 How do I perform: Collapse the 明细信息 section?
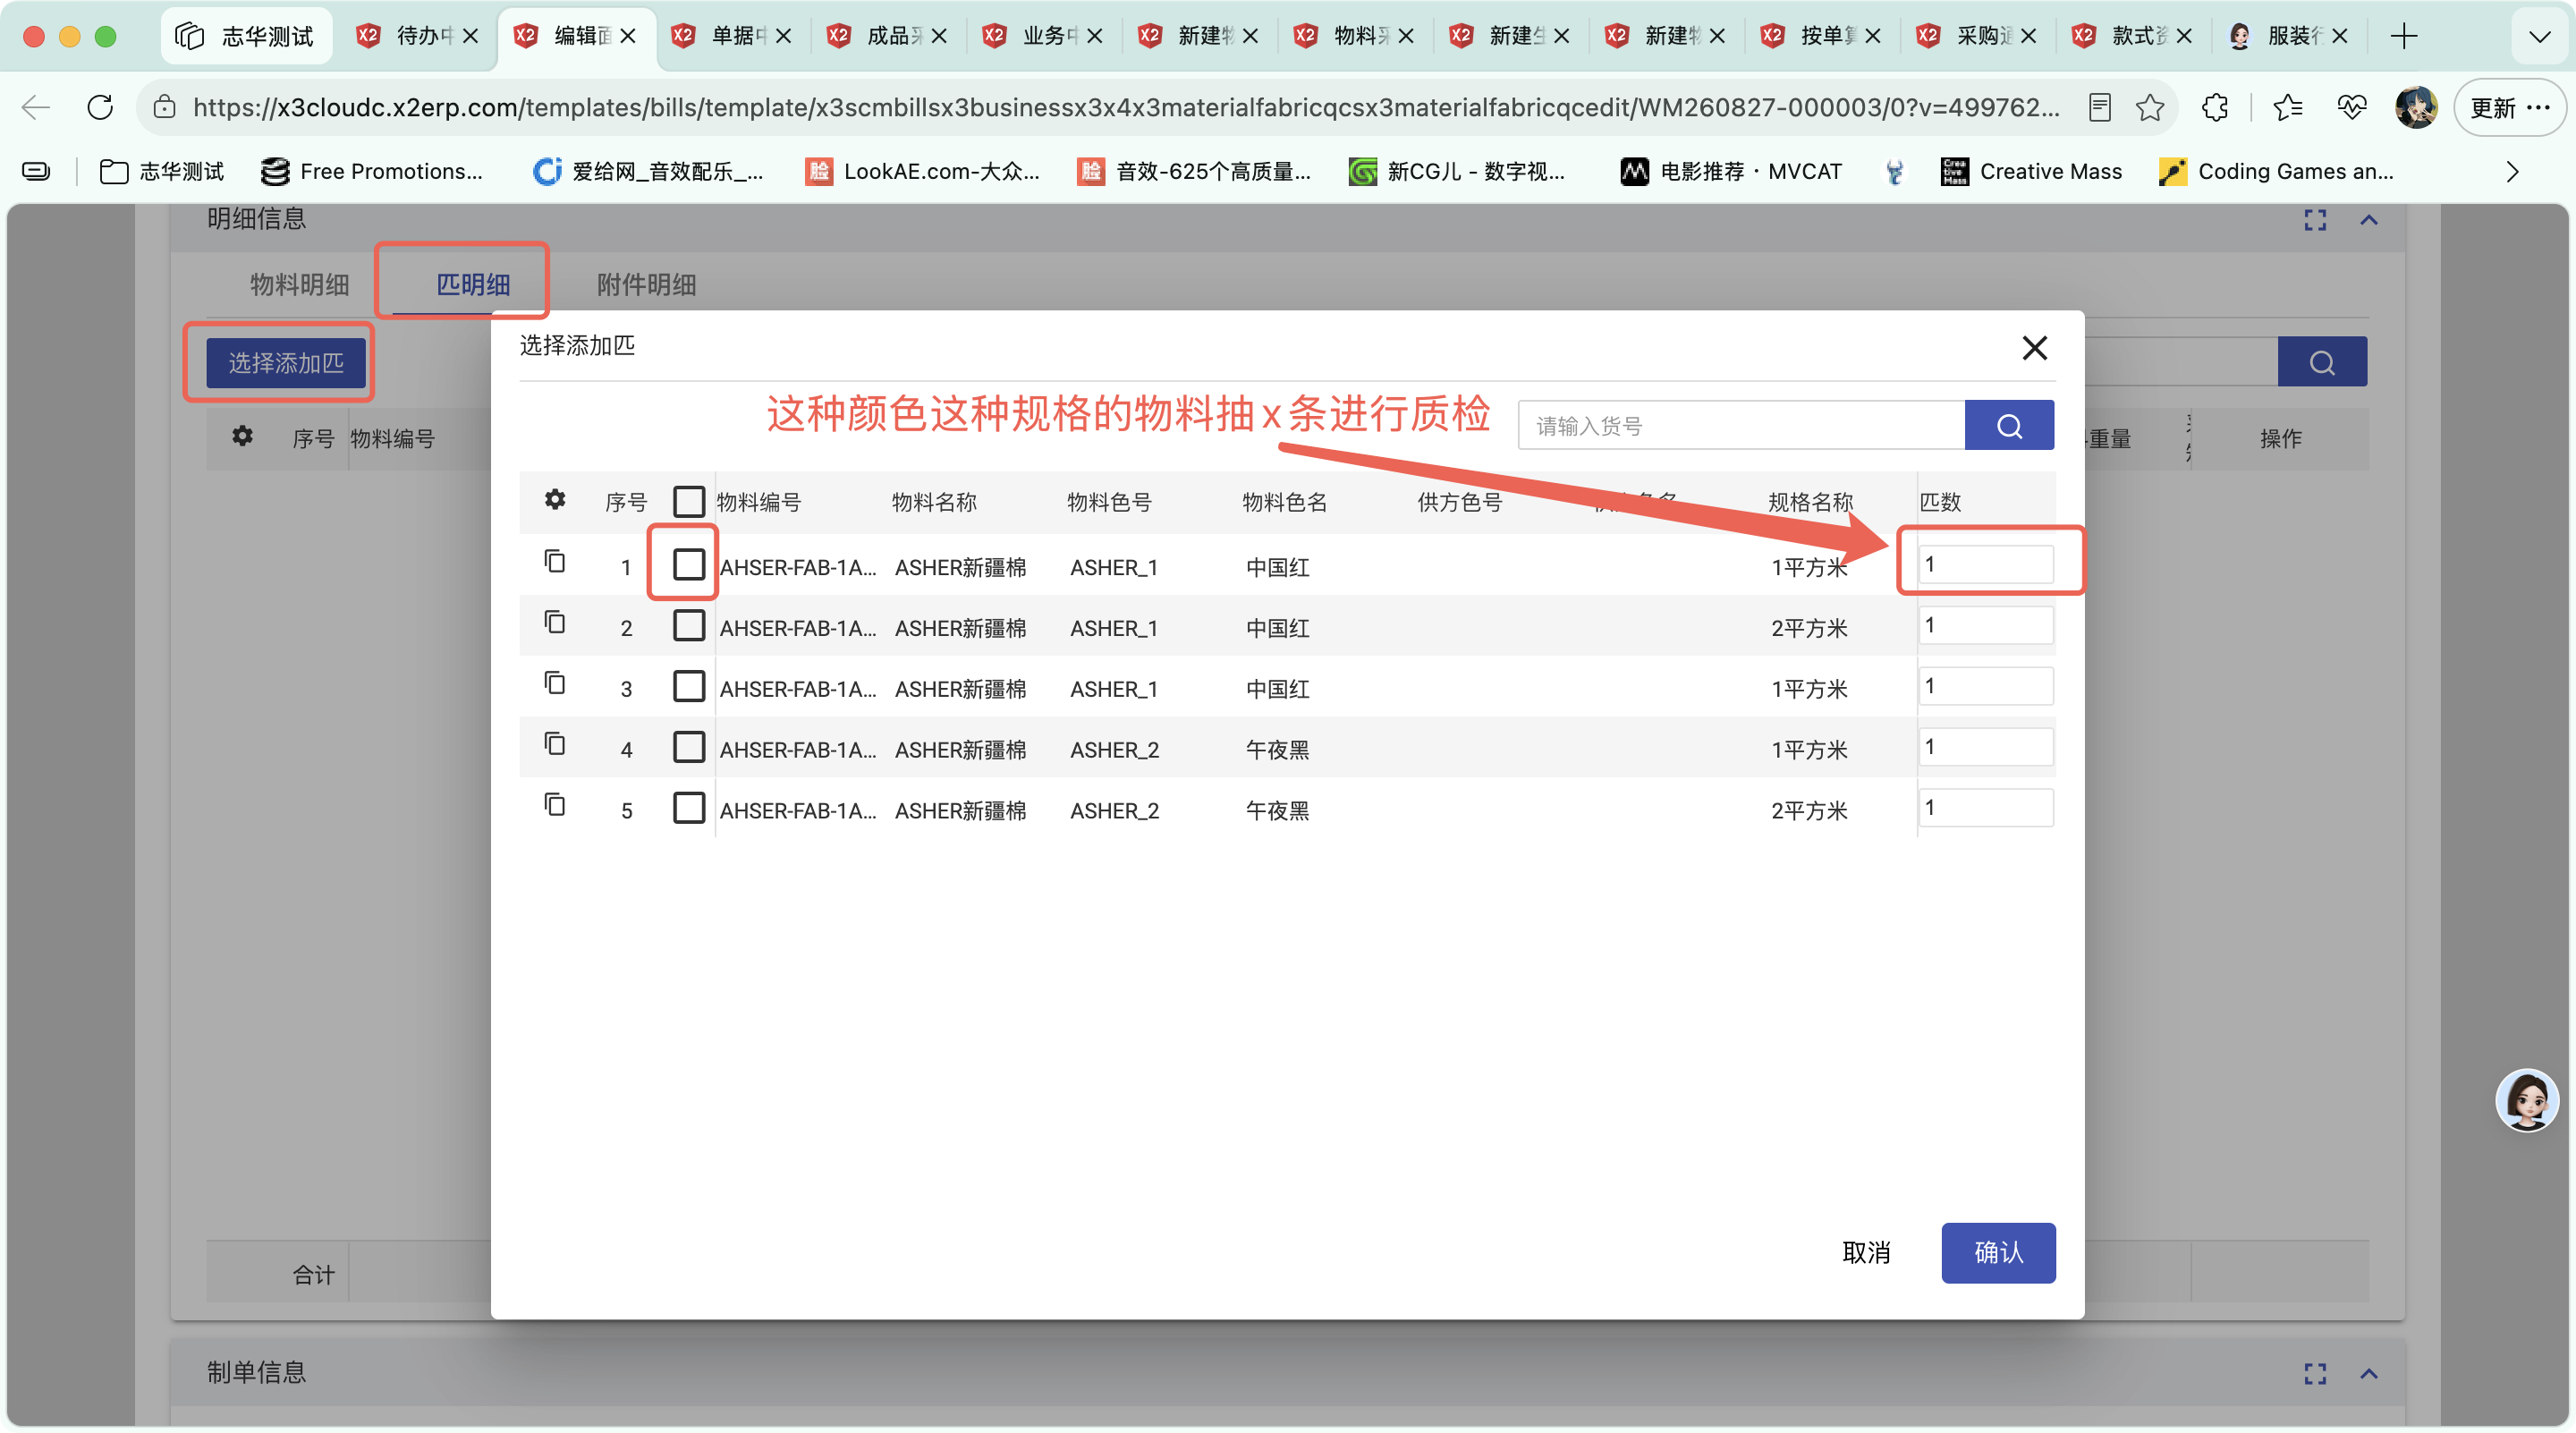[x=2369, y=220]
